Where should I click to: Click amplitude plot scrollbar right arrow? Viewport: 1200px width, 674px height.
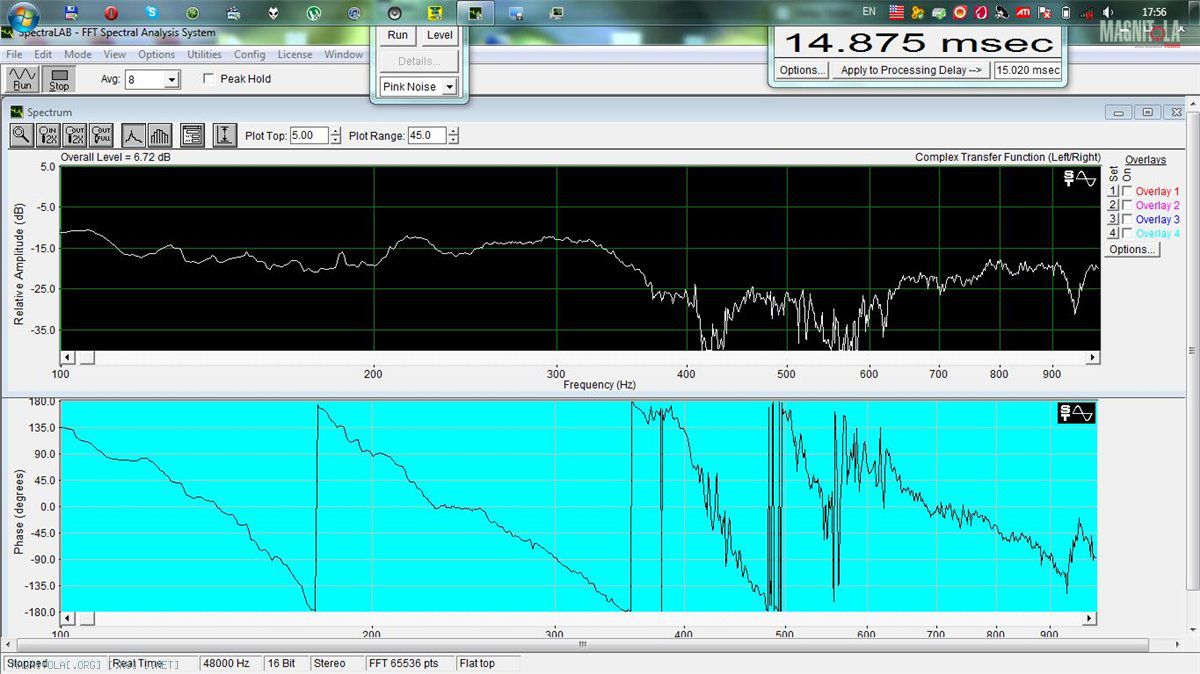pyautogui.click(x=1093, y=357)
